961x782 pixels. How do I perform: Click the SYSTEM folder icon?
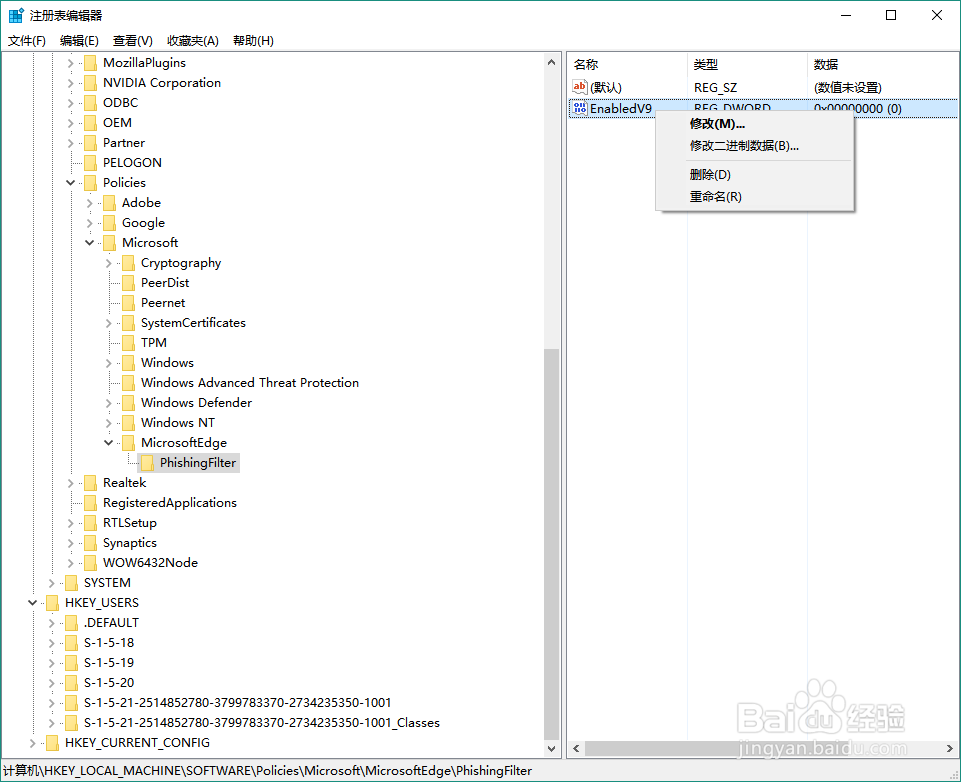pyautogui.click(x=71, y=583)
